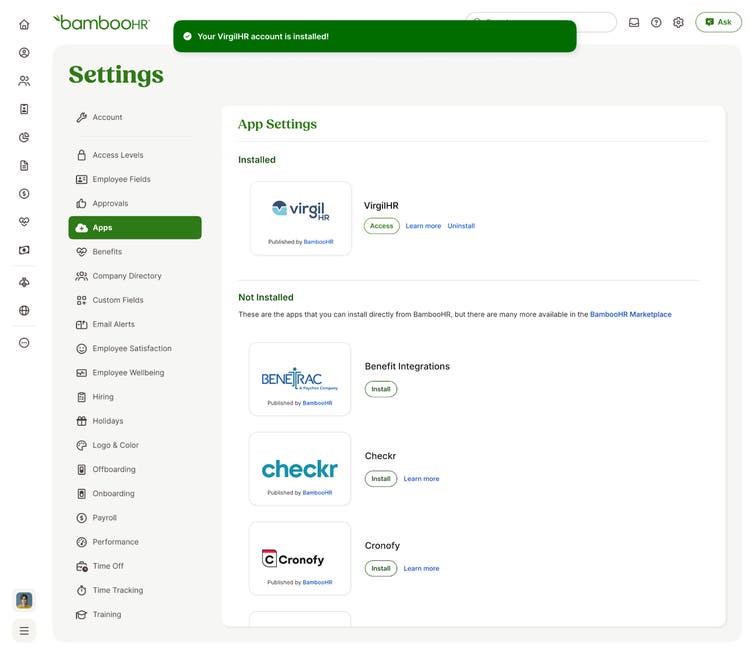Click the Compensation money icon in left rail
Screen dimensions: 750x655
point(24,250)
